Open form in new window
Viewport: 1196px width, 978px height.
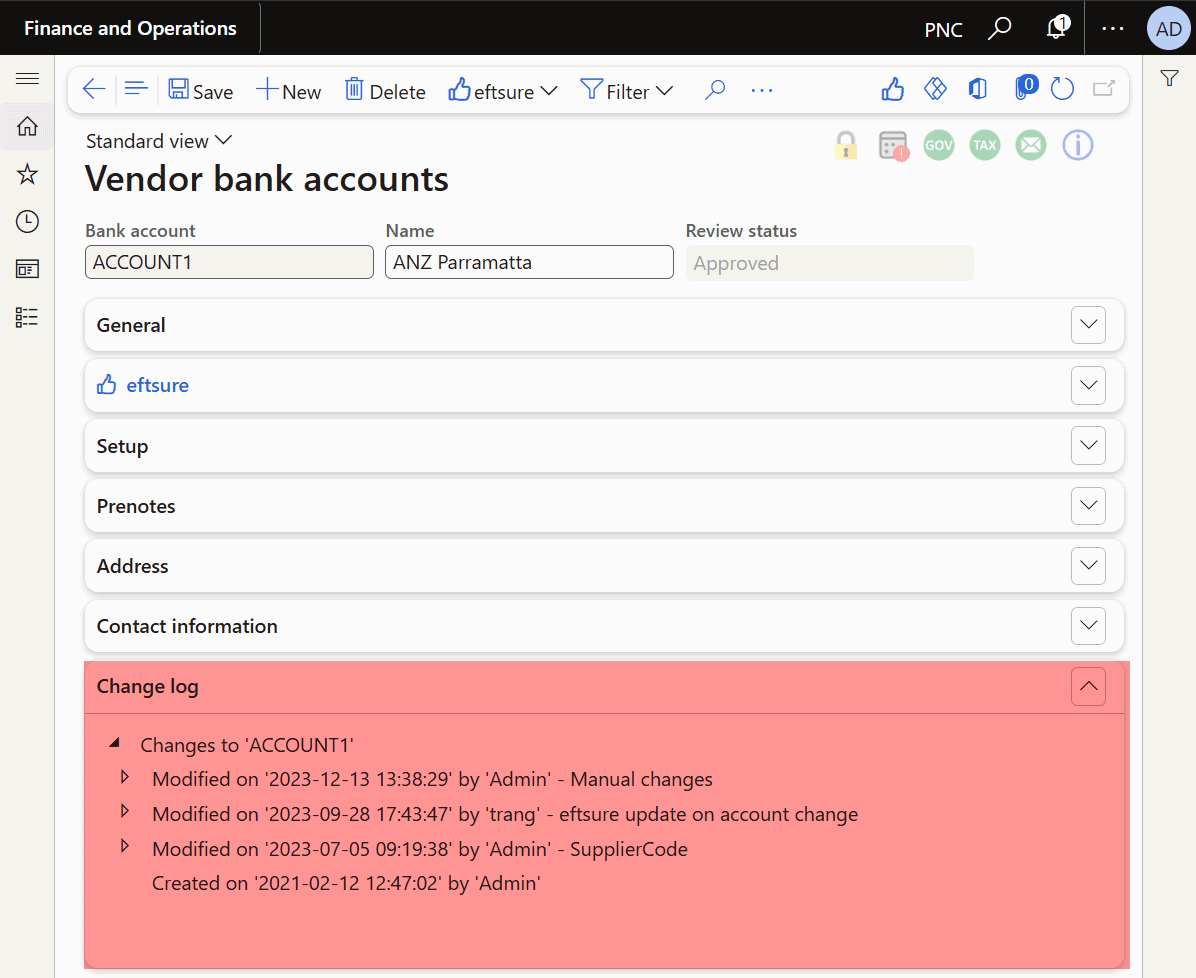click(x=1104, y=89)
